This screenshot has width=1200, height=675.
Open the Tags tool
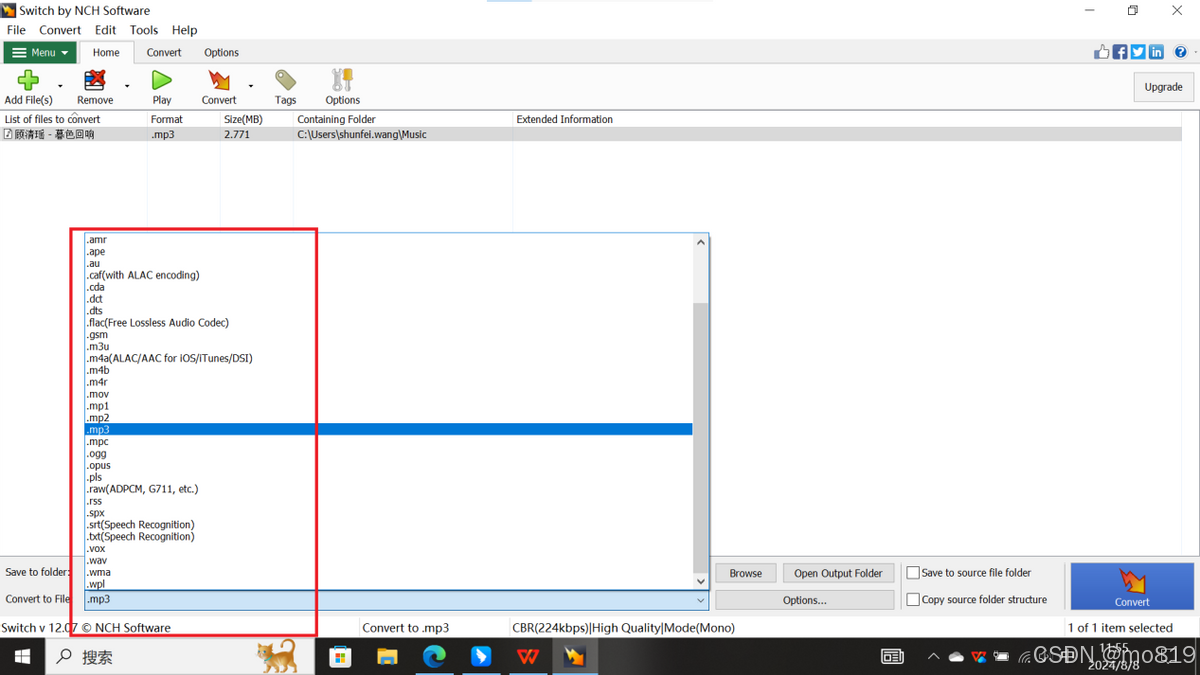pyautogui.click(x=286, y=80)
